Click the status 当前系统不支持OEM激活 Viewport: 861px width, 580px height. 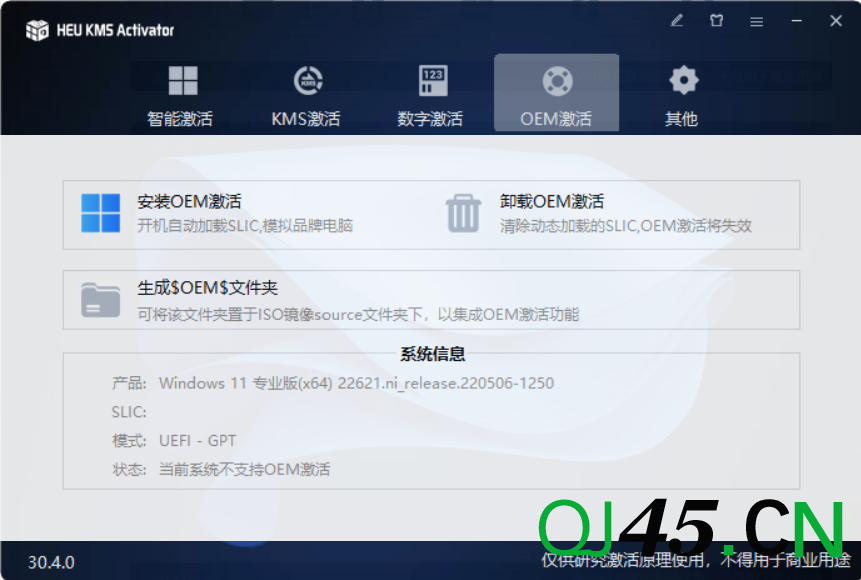point(244,470)
